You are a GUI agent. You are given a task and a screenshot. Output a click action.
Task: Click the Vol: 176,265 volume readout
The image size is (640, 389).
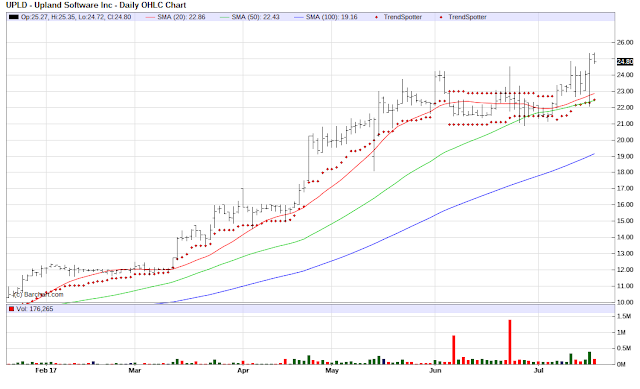[x=35, y=309]
